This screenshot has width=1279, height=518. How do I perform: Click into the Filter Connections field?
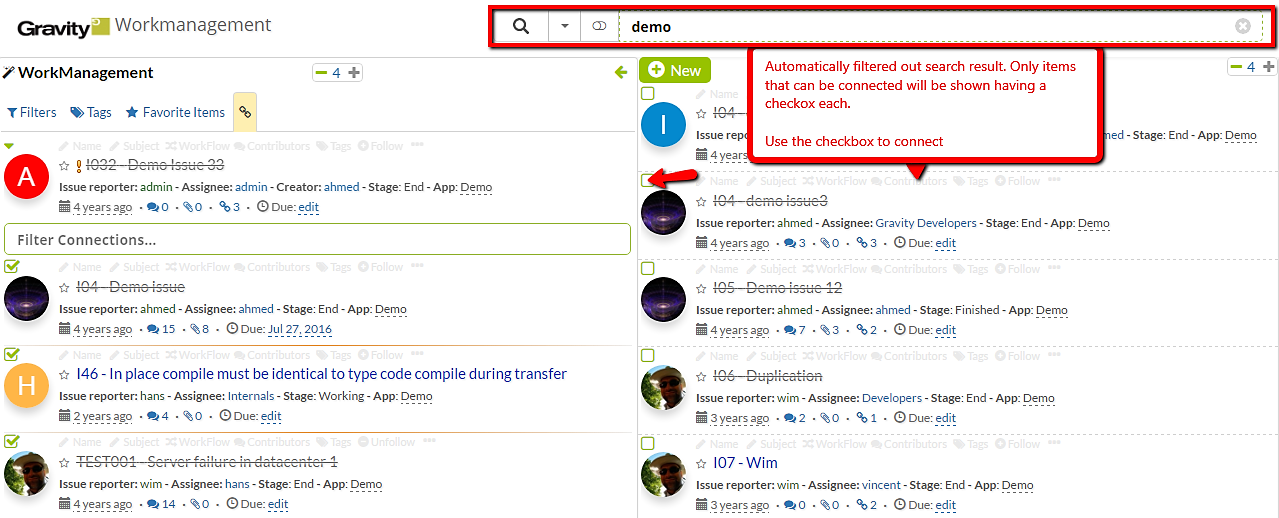pyautogui.click(x=317, y=240)
